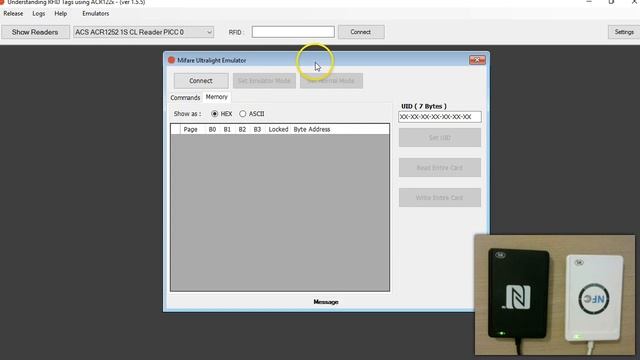The height and width of the screenshot is (360, 640).
Task: Click the Set Normal Mode button
Action: (x=331, y=81)
